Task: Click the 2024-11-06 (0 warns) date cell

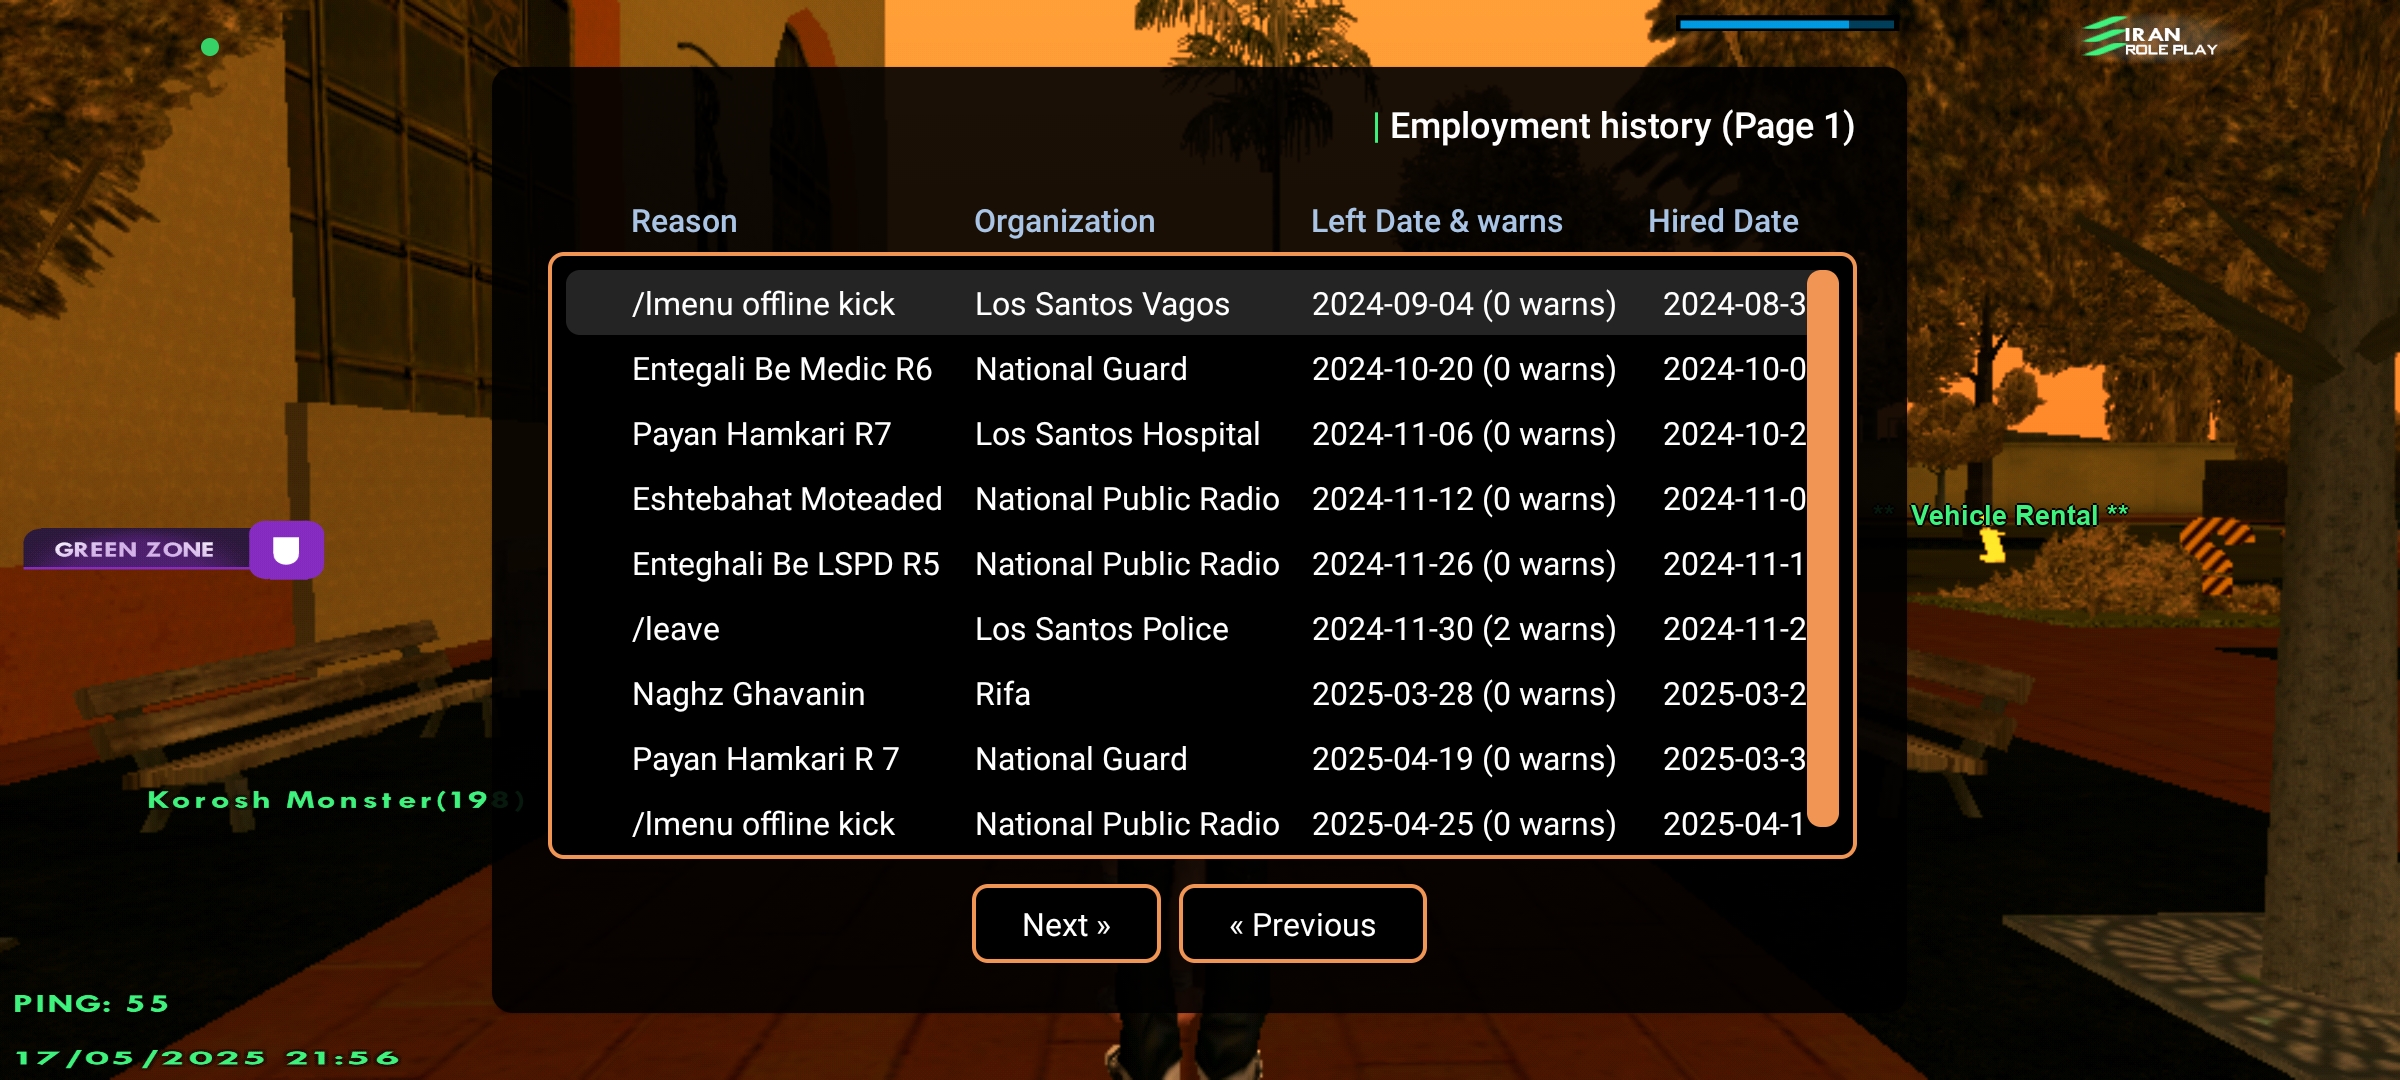Action: [1463, 434]
